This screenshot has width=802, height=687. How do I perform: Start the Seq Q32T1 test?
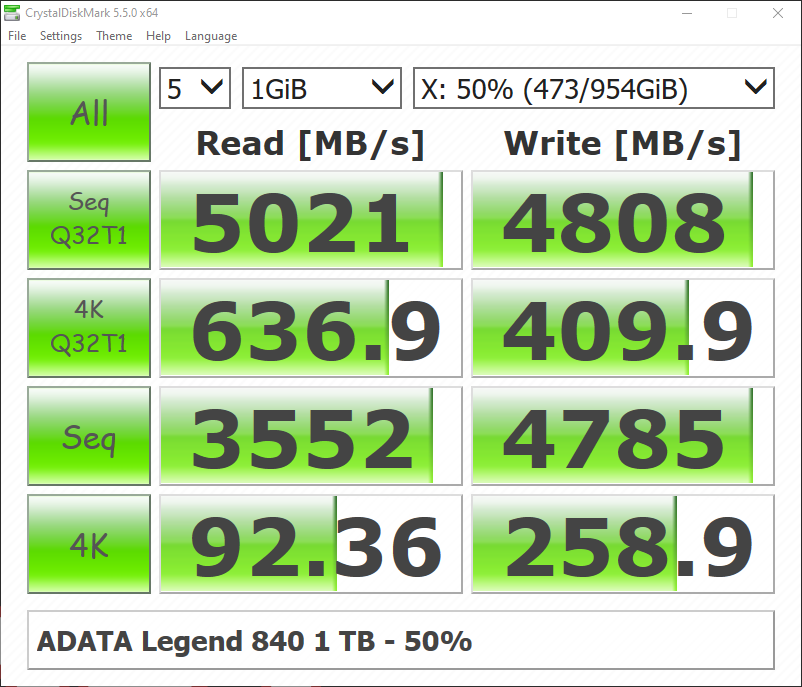point(89,220)
